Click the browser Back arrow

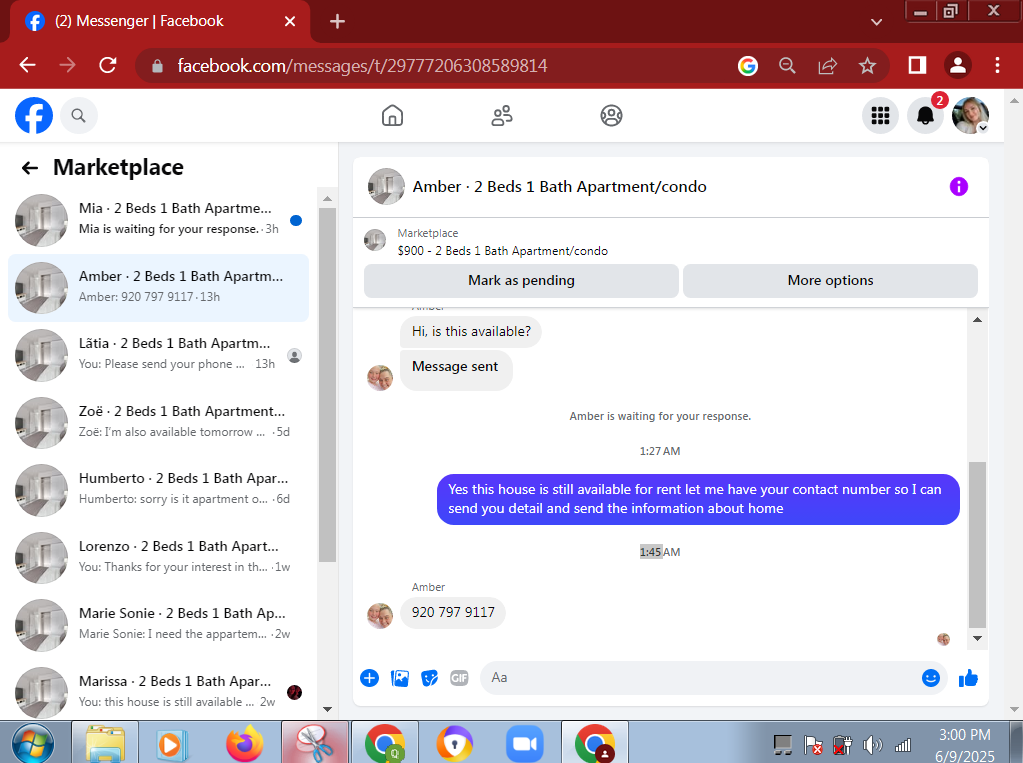27,65
